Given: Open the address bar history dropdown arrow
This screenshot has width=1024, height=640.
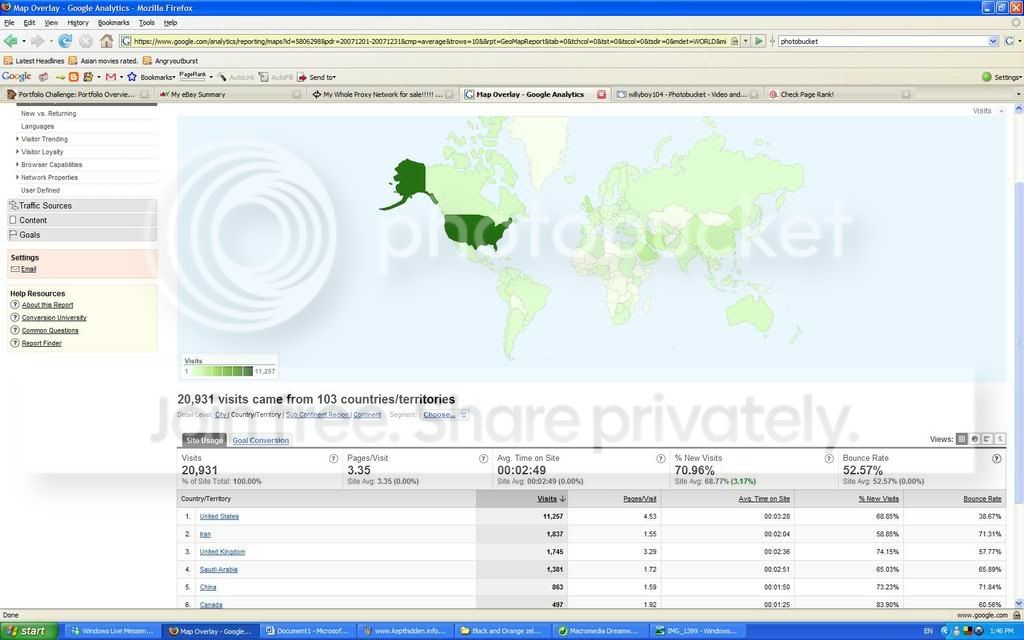Looking at the screenshot, I should click(745, 41).
